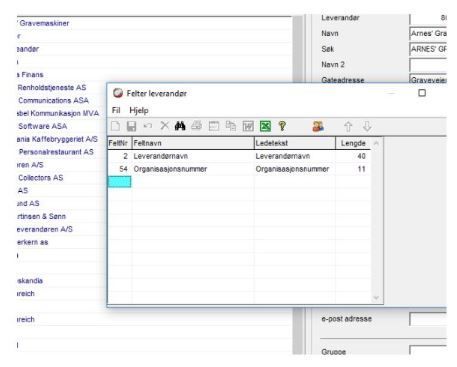Viewport: 457px width, 367px height.
Task: Click the Feltnavn column header
Action: [x=193, y=143]
